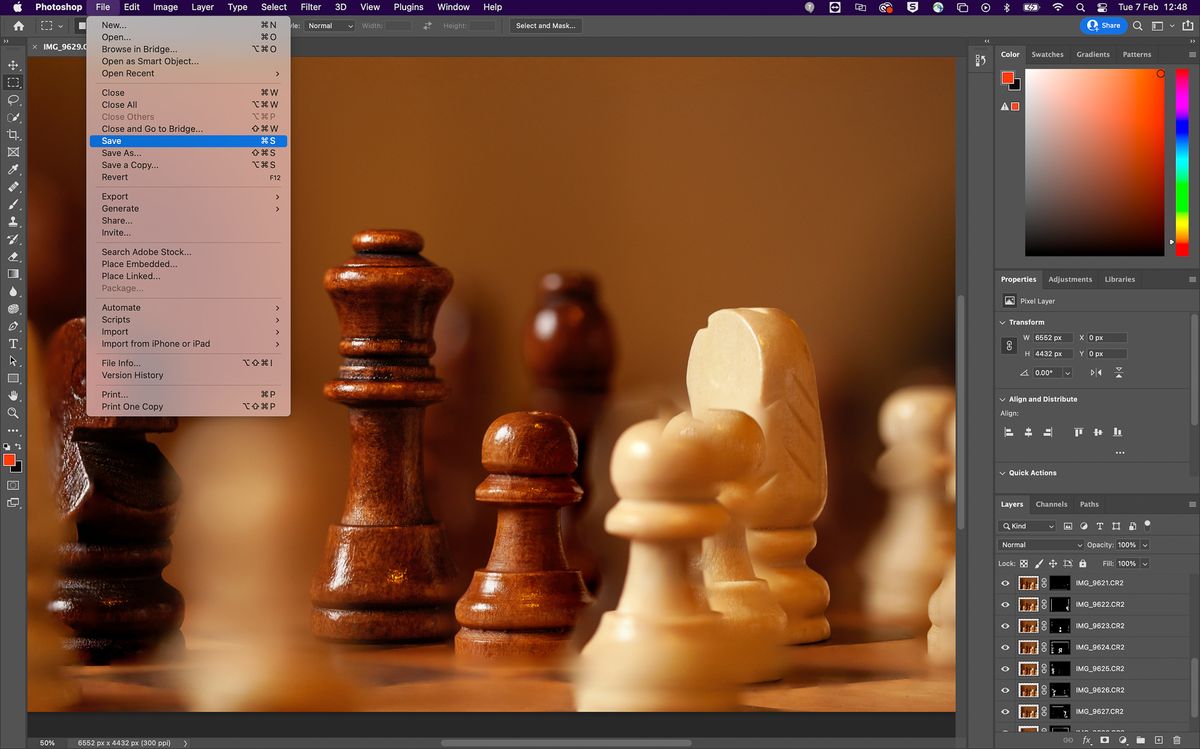Viewport: 1200px width, 749px height.
Task: Choose Save As from the File menu
Action: point(122,152)
